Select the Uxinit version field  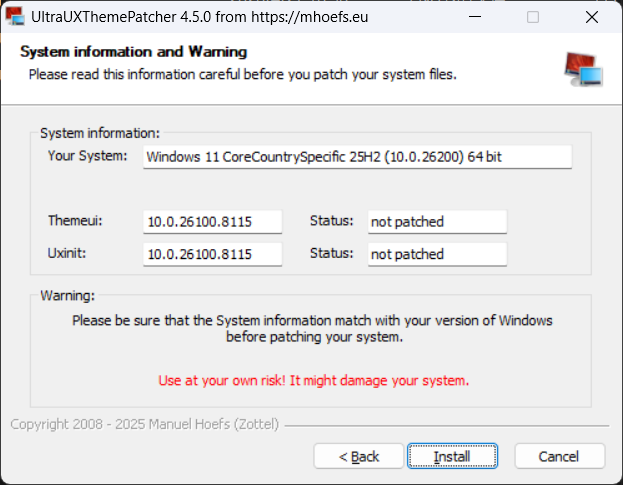[212, 254]
